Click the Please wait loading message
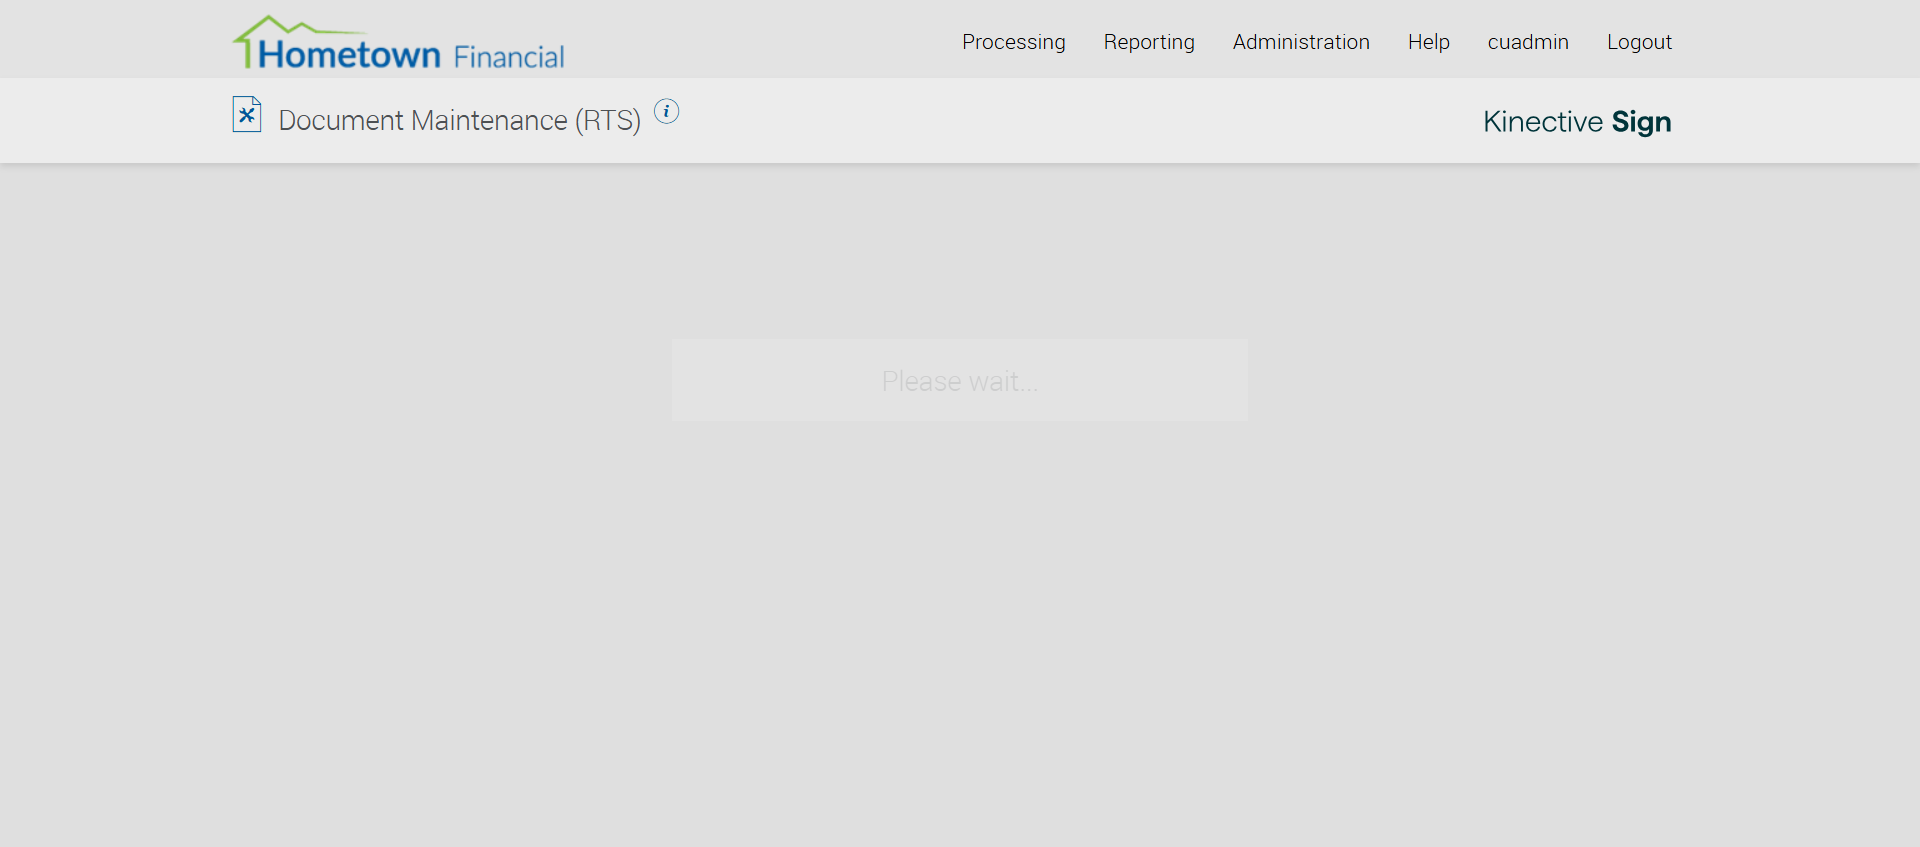 [960, 381]
